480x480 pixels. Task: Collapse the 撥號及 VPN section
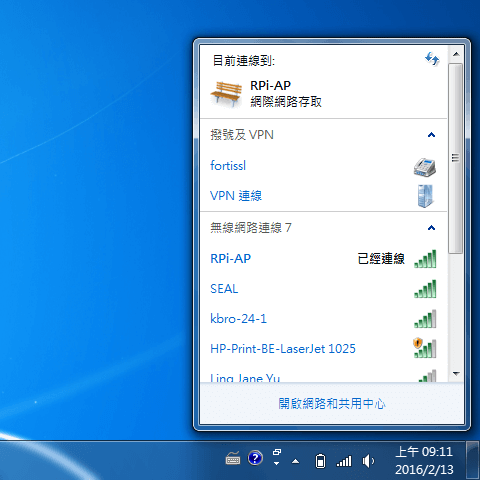[431, 135]
